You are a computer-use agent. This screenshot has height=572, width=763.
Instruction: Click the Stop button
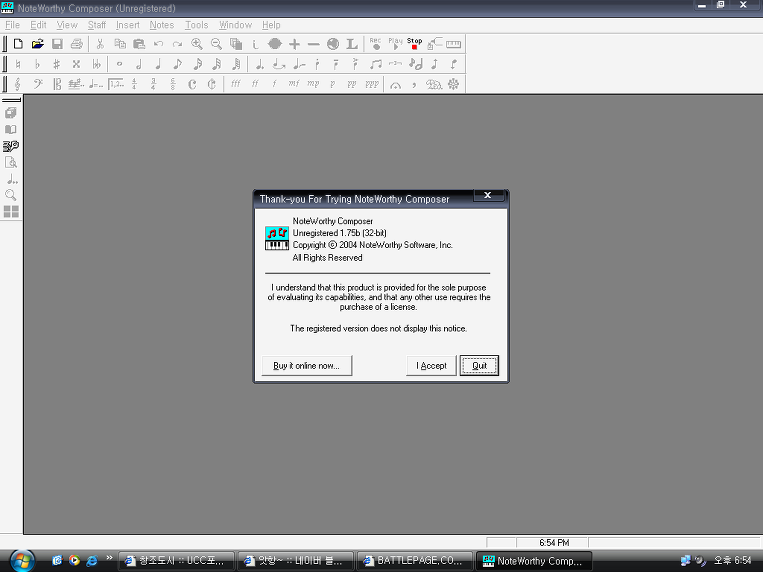[415, 44]
